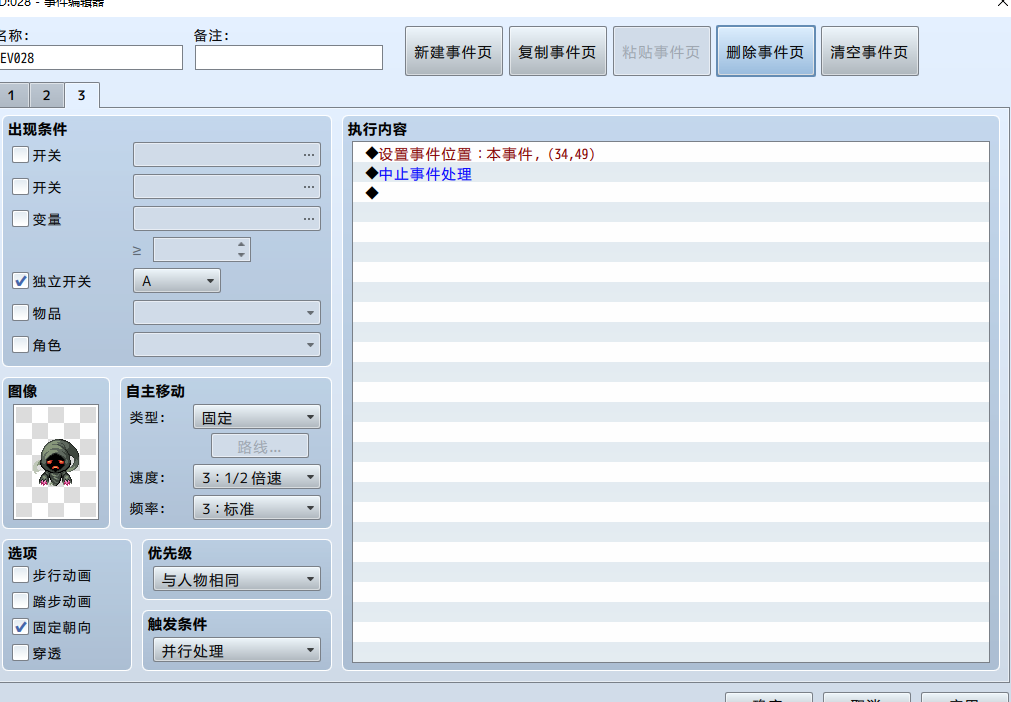Select the 中止事件处理 command line
This screenshot has width=1011, height=702.
[671, 173]
